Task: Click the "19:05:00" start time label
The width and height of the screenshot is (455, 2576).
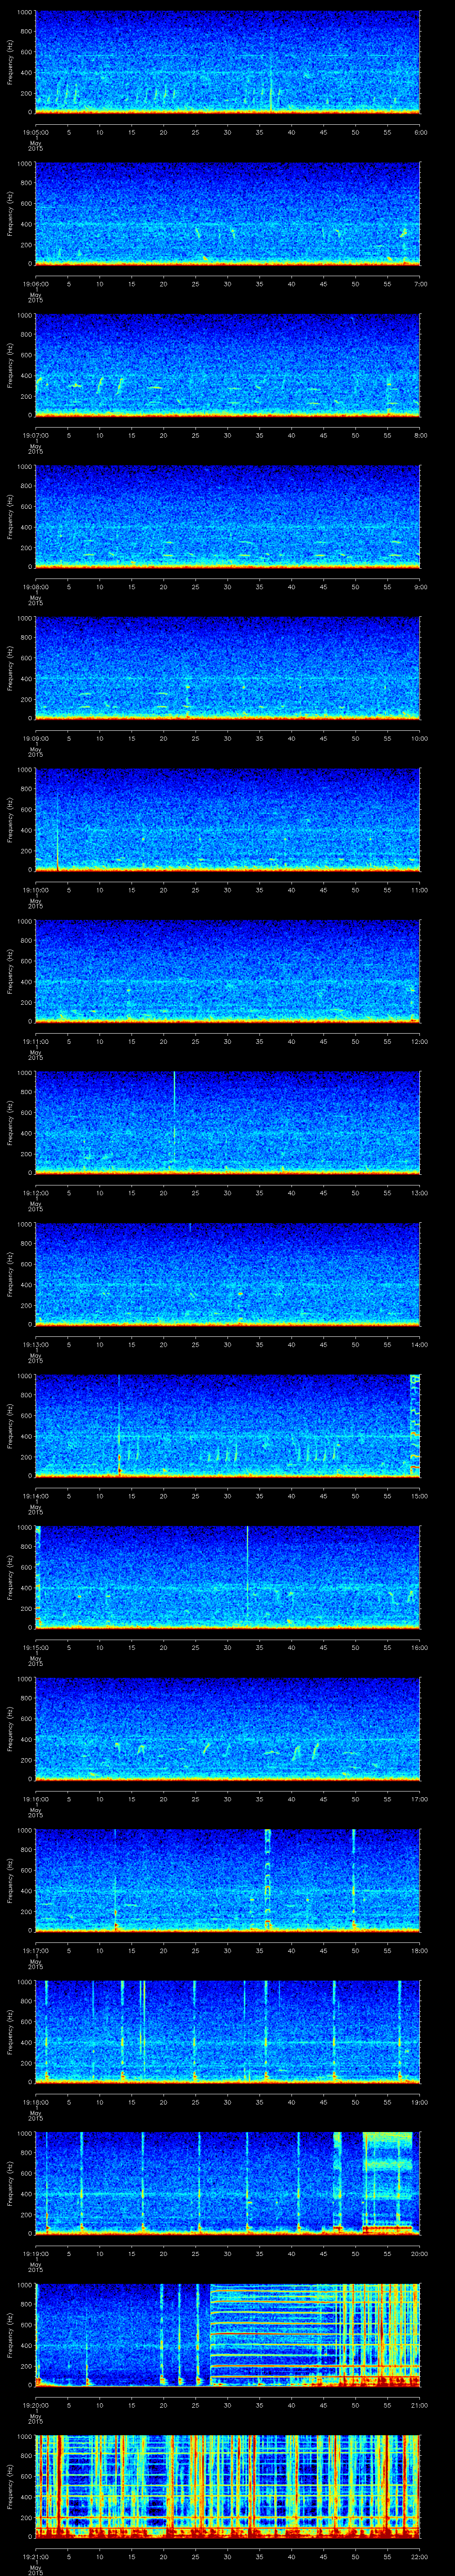Action: 35,132
